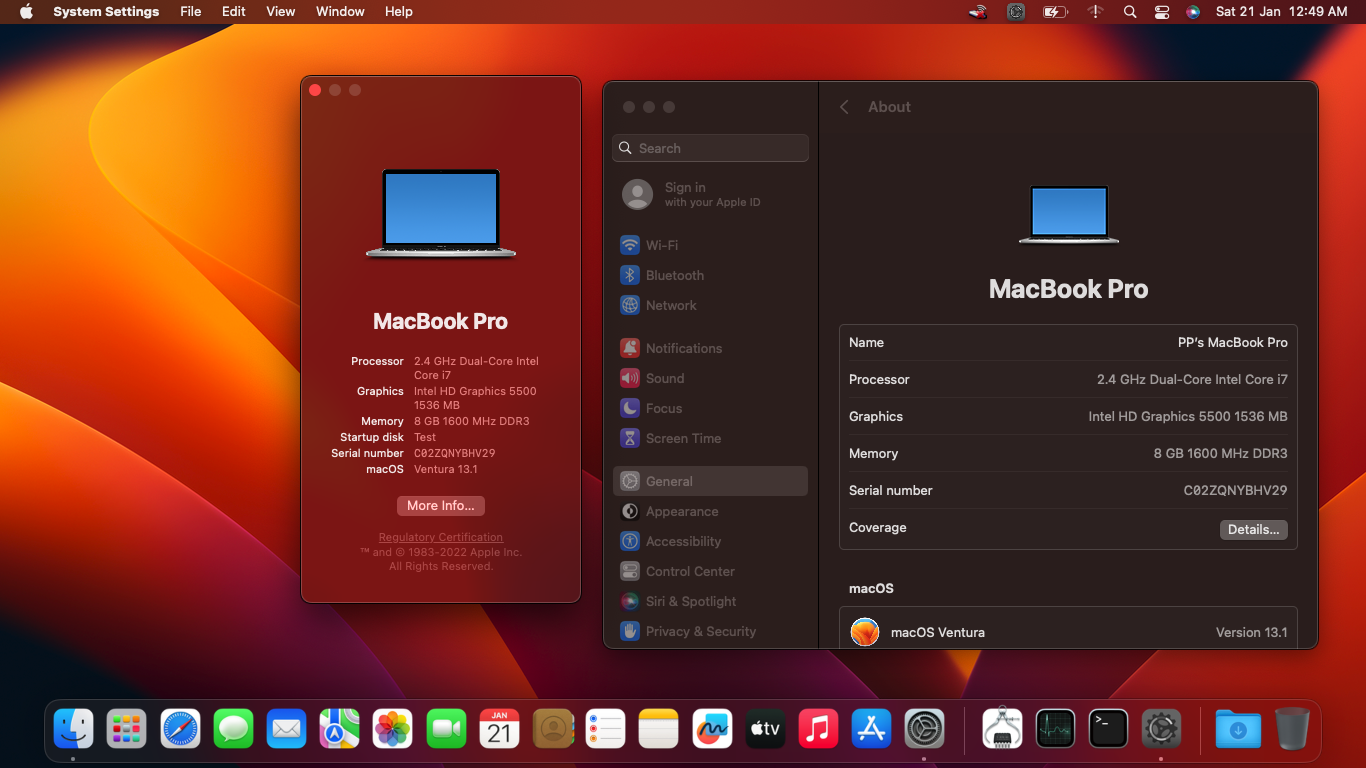
Task: Click Ventura 13.1 in small About window
Action: tap(446, 470)
